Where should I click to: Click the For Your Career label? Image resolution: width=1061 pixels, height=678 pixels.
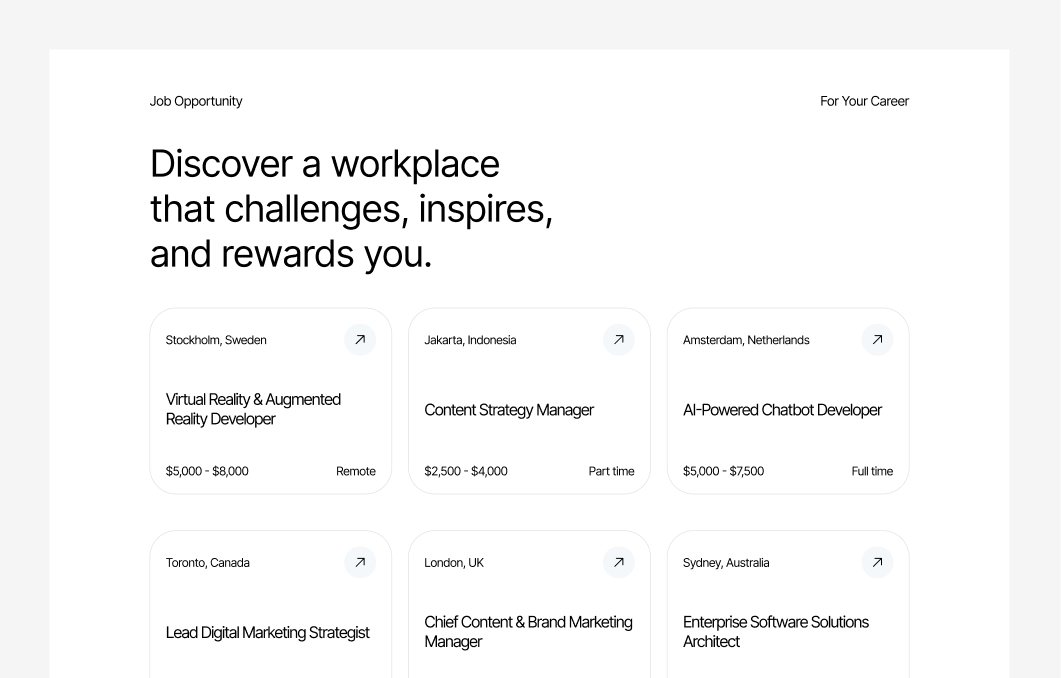tap(864, 101)
